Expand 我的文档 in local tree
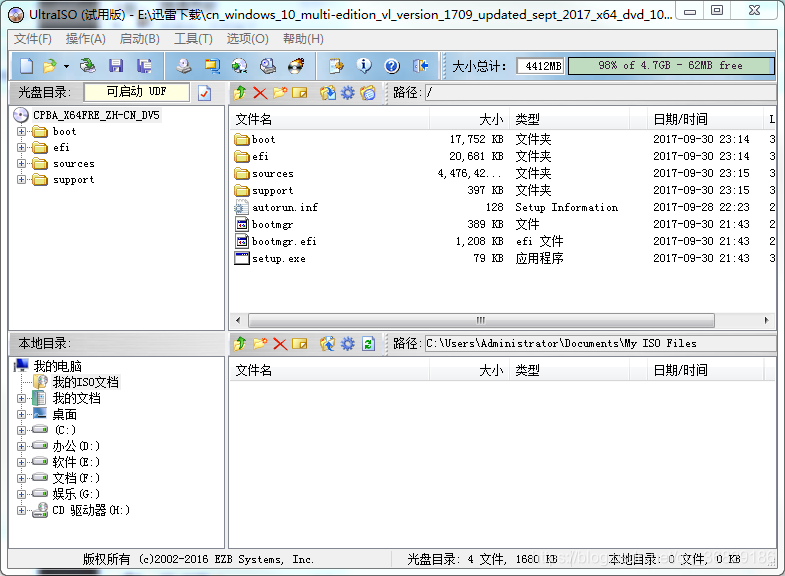The height and width of the screenshot is (576, 785). pyautogui.click(x=21, y=398)
